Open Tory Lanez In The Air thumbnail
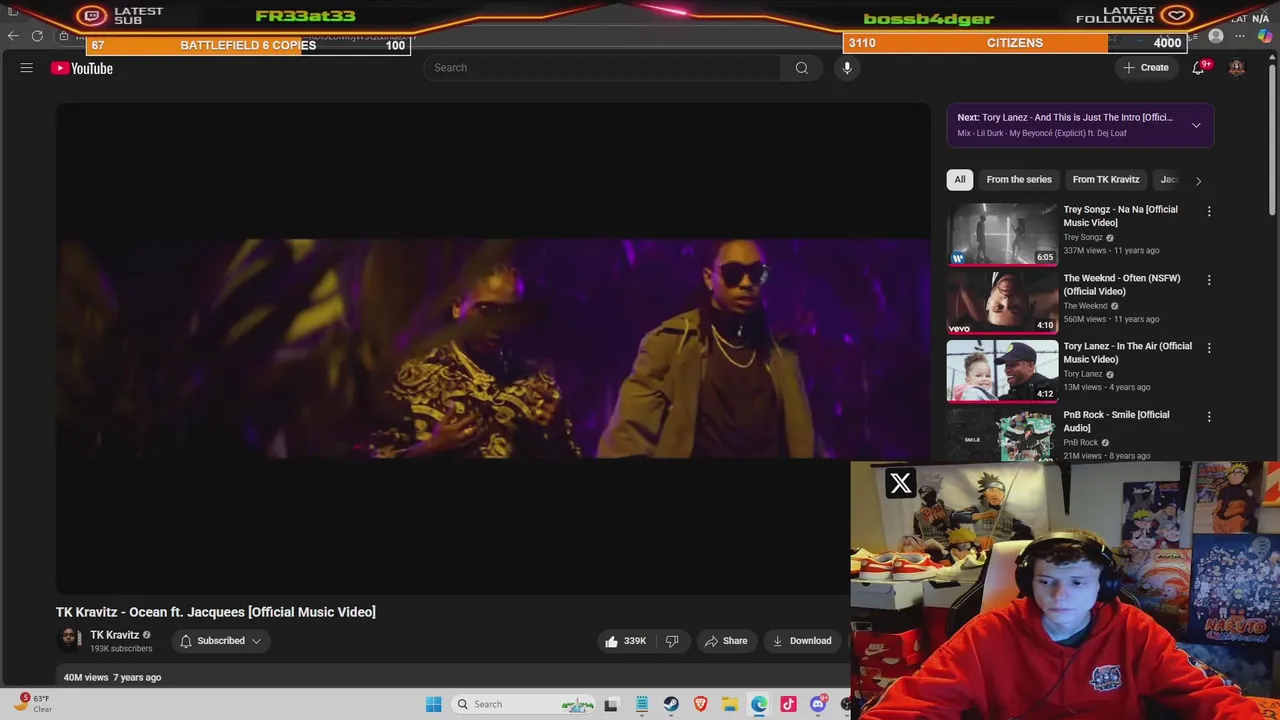The width and height of the screenshot is (1280, 720). tap(1002, 371)
